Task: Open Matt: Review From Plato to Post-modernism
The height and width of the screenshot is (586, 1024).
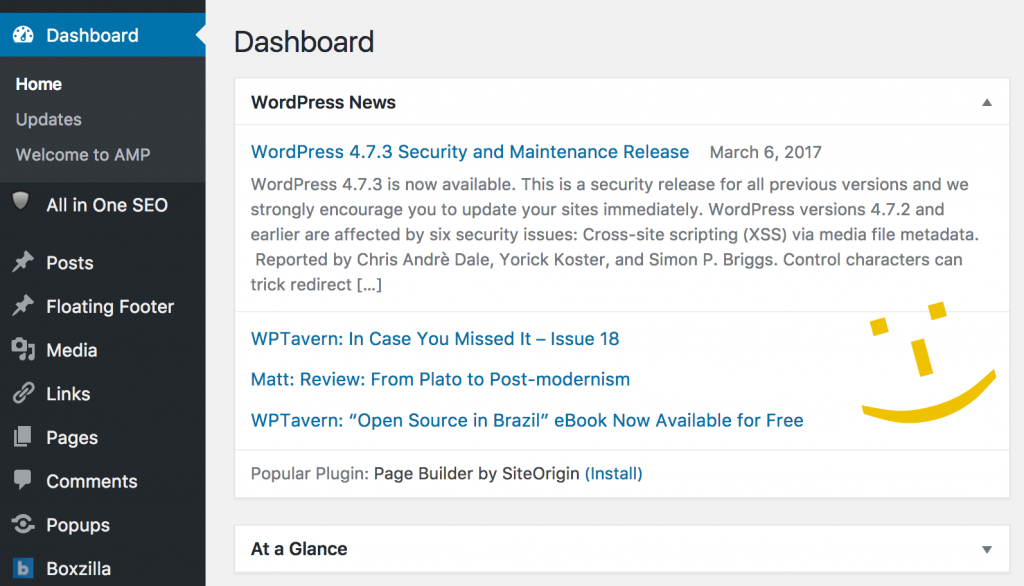Action: [x=440, y=379]
